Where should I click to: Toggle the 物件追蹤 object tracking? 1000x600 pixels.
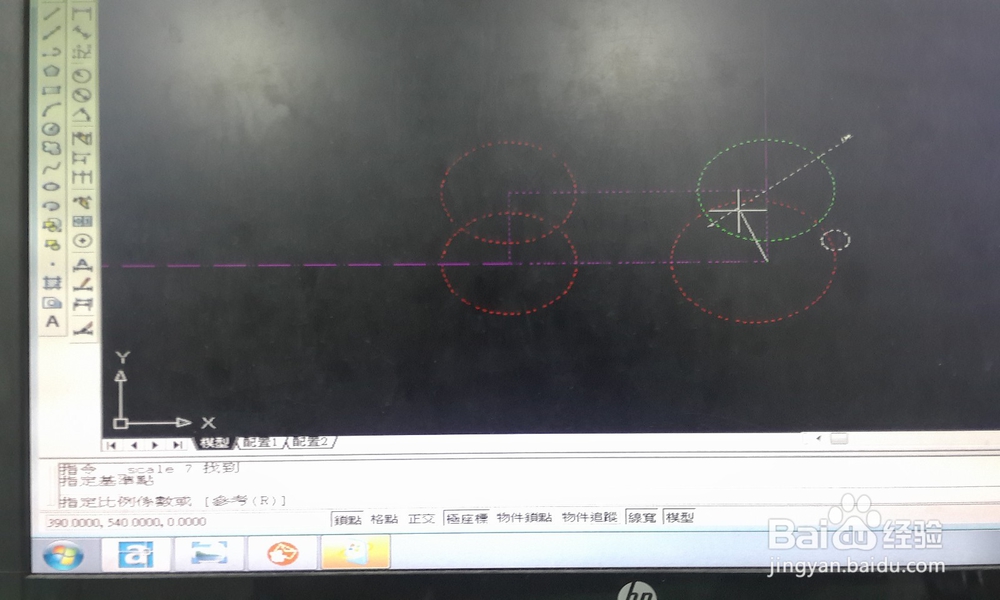(x=589, y=517)
